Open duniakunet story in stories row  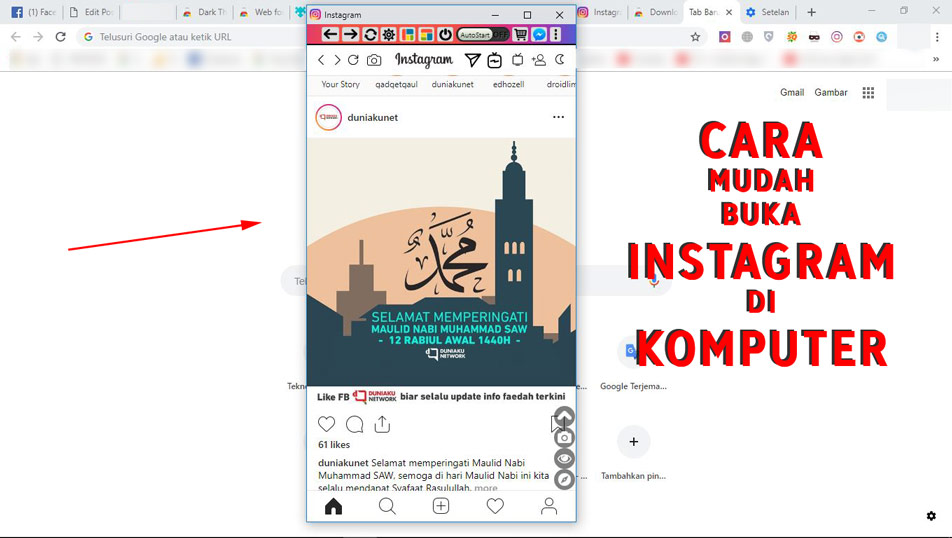coord(452,84)
